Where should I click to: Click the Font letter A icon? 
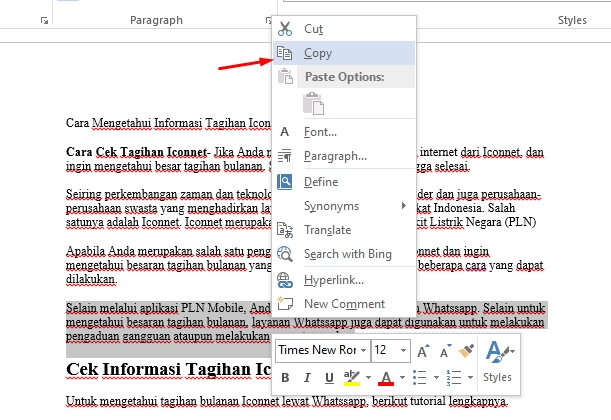(x=284, y=132)
